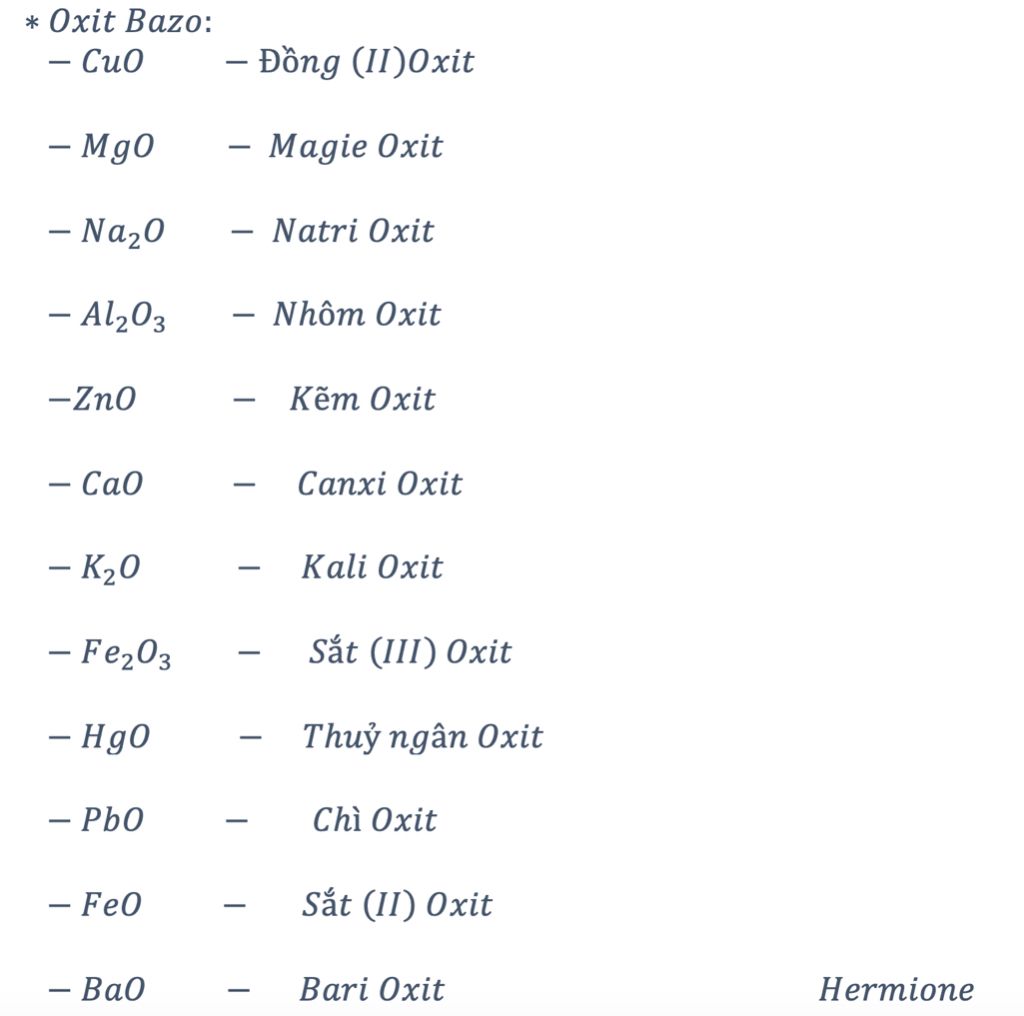Click the Canxi Oxit name
Image resolution: width=1024 pixels, height=1016 pixels.
[x=379, y=484]
